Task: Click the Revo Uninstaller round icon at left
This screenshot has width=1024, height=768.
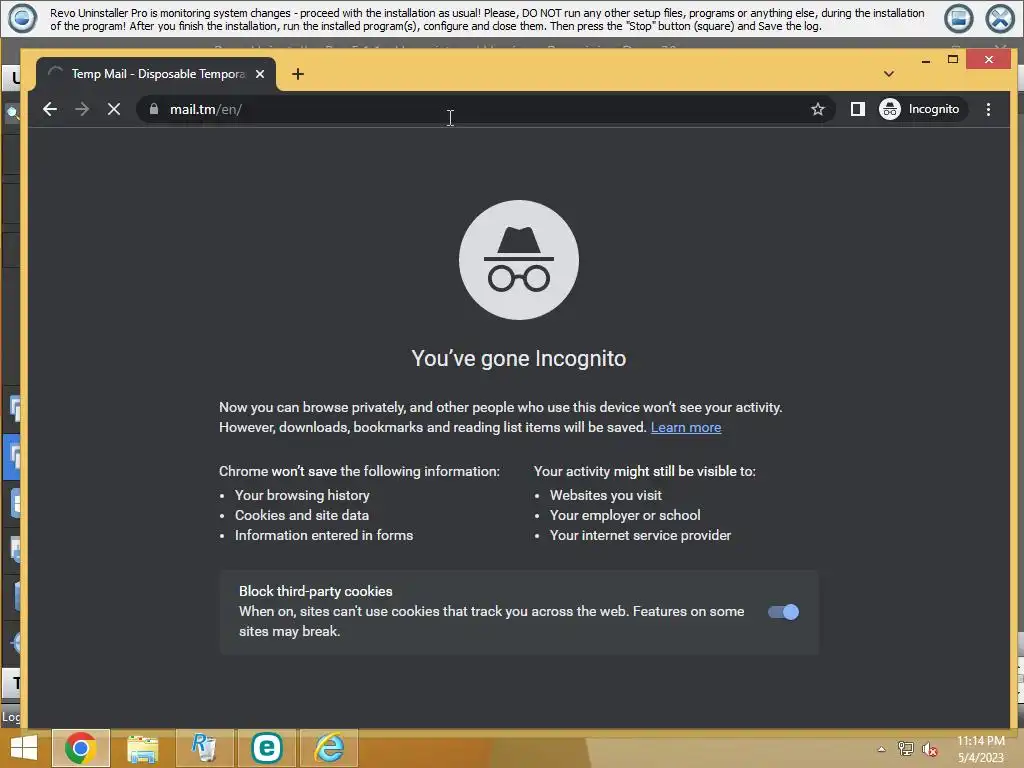Action: pos(22,18)
